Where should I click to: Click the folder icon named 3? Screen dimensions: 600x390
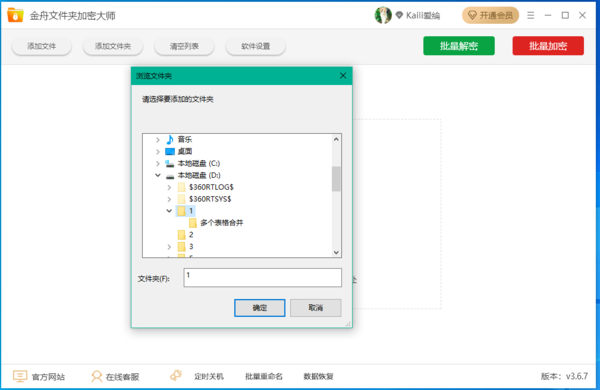tap(182, 246)
